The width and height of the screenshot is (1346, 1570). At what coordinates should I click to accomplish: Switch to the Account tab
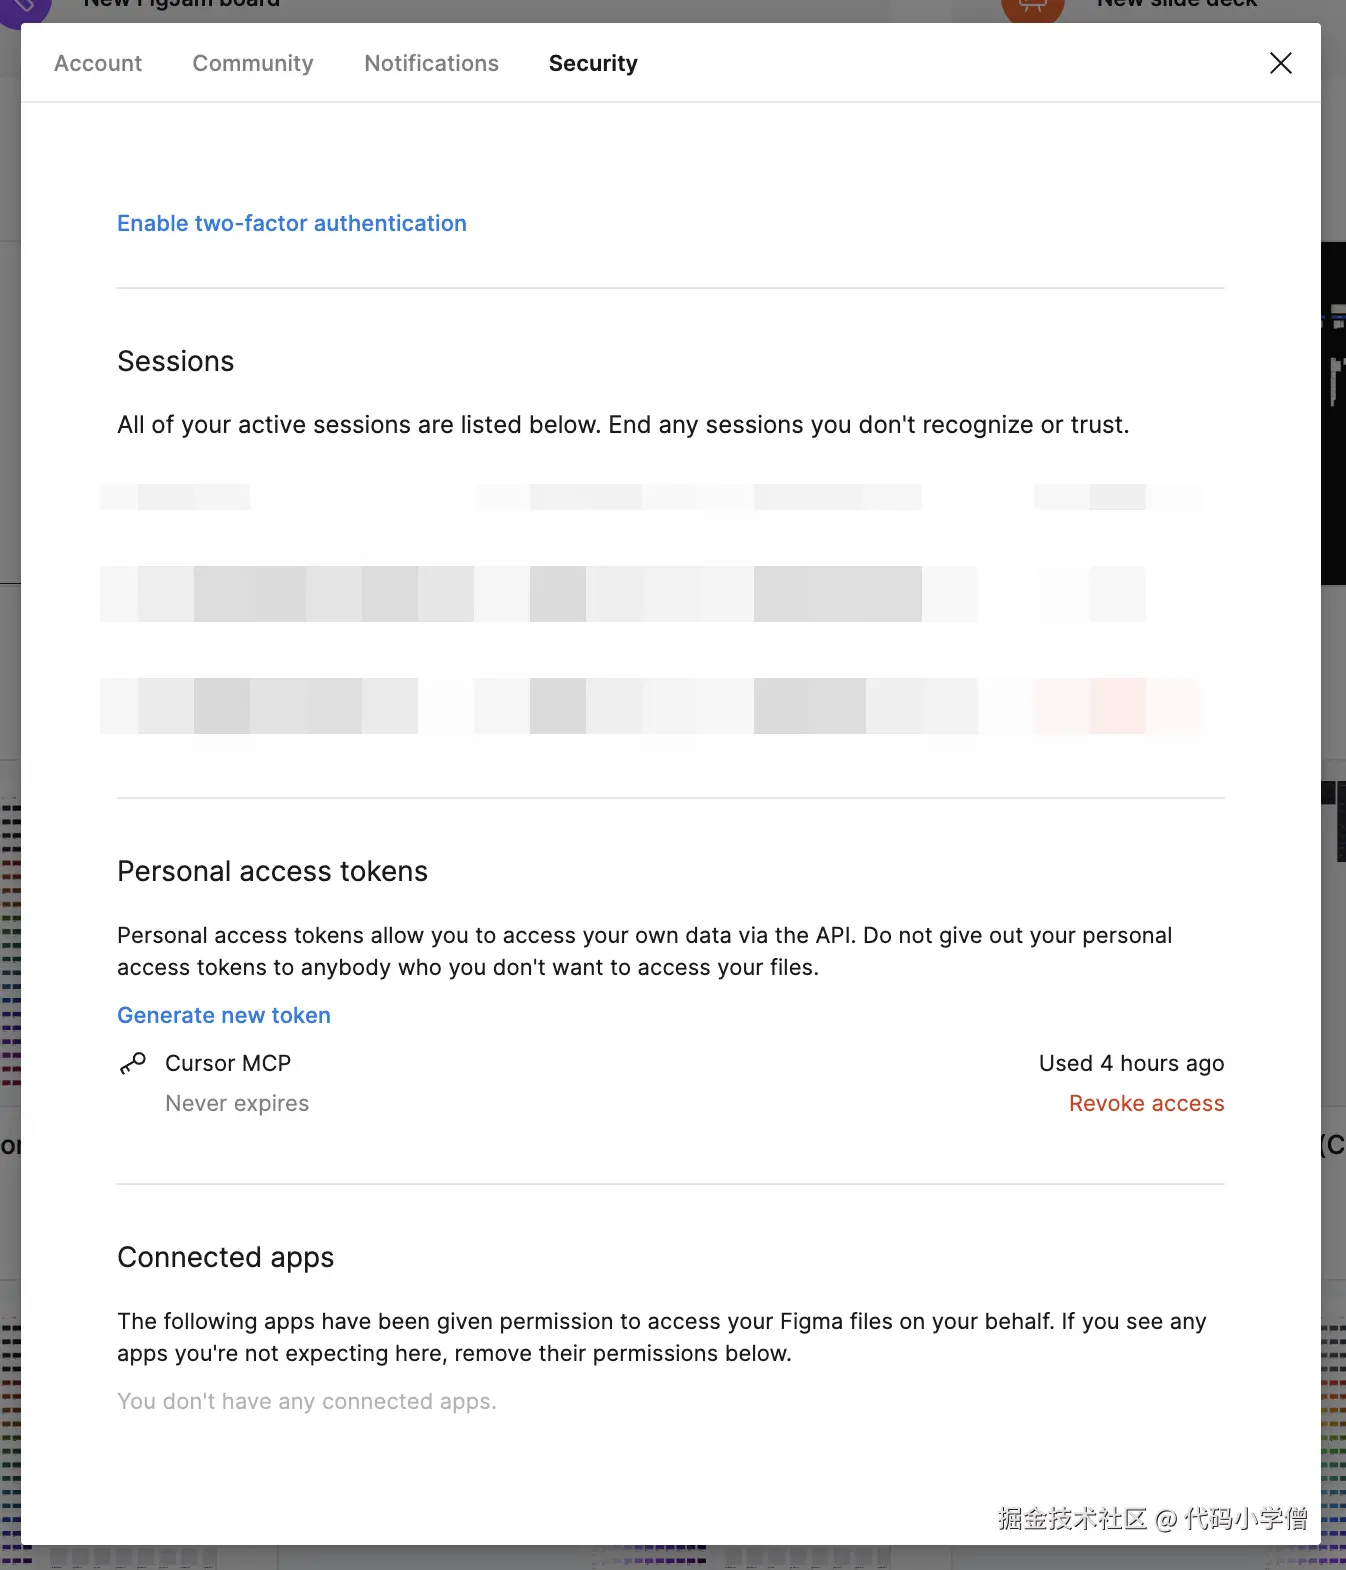(98, 63)
